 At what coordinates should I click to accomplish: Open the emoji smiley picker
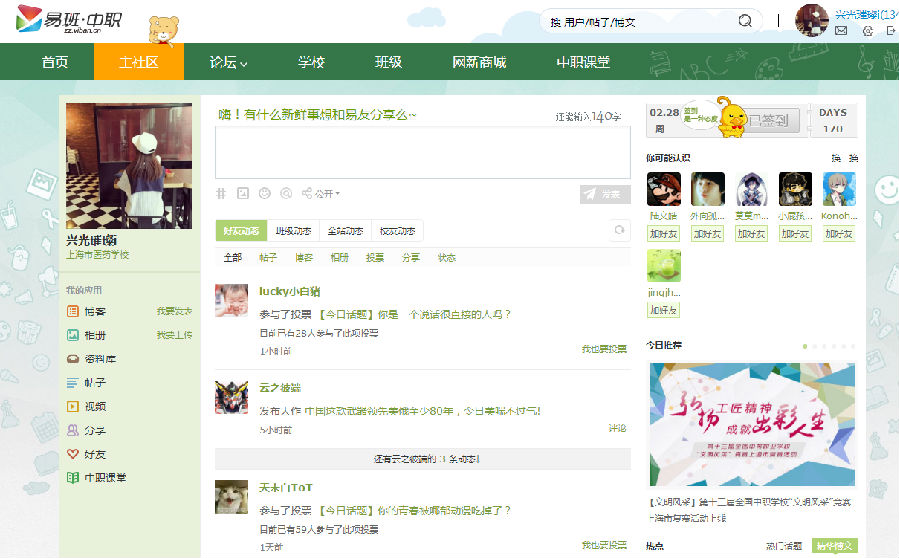coord(264,193)
